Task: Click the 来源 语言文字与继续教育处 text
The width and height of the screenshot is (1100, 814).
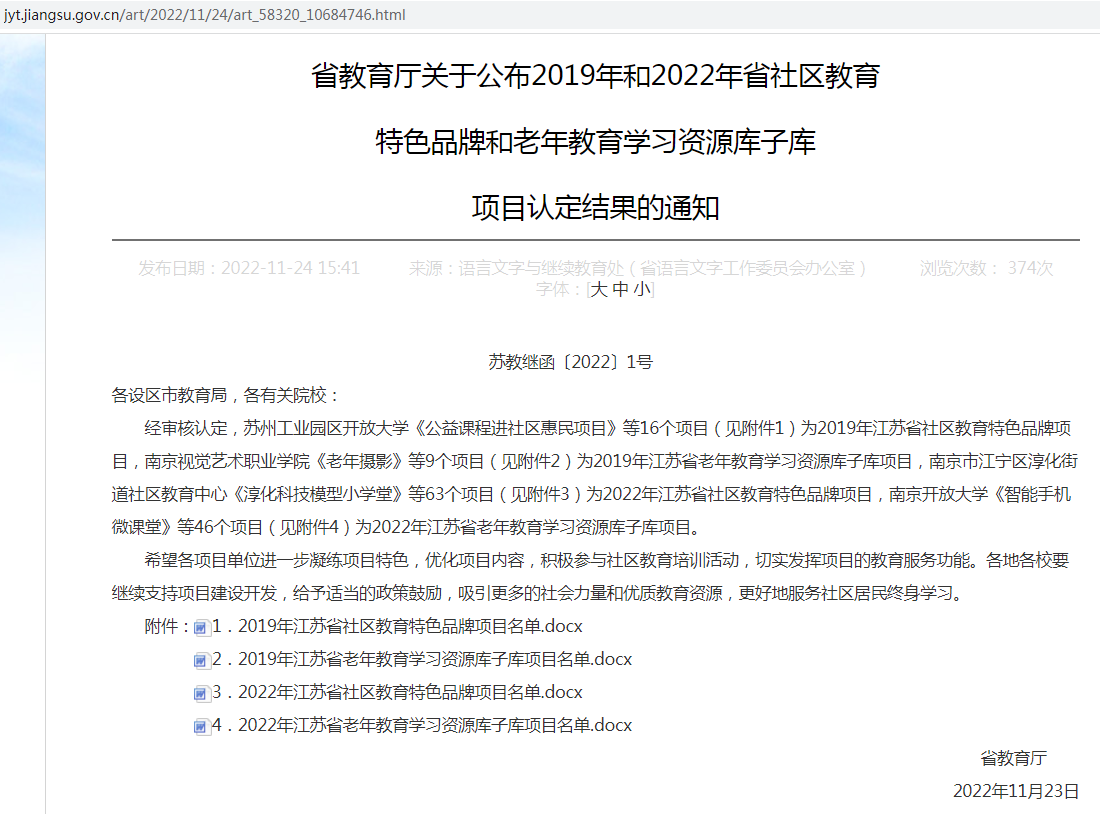Action: (637, 268)
